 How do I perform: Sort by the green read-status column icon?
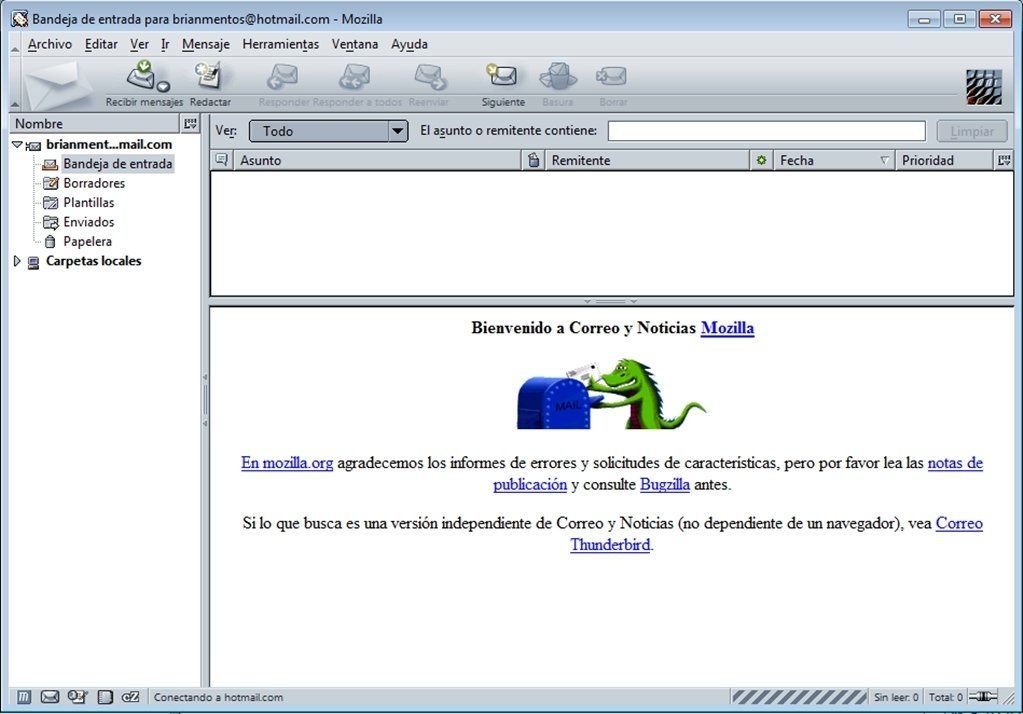click(761, 160)
